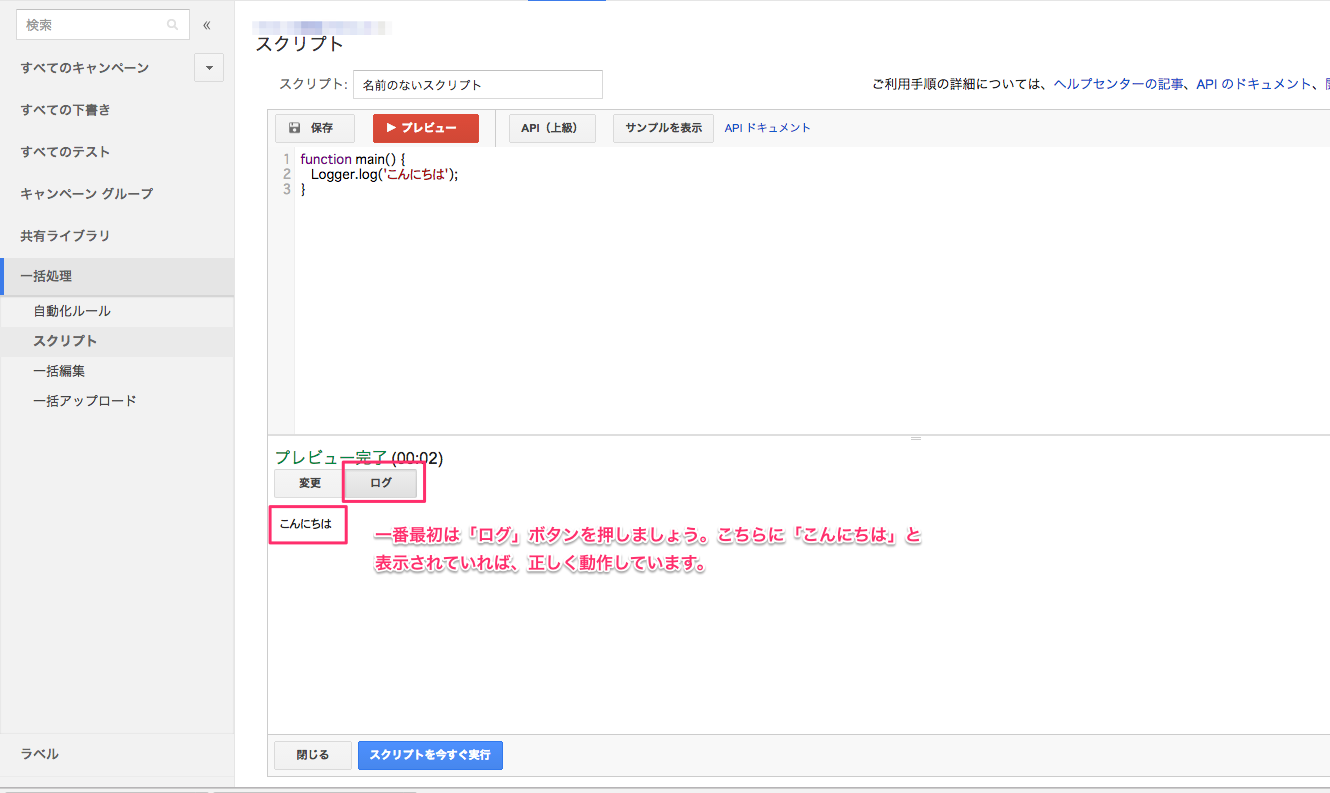Select スクリプト sub-item in sidebar
This screenshot has height=793, width=1330.
(65, 341)
